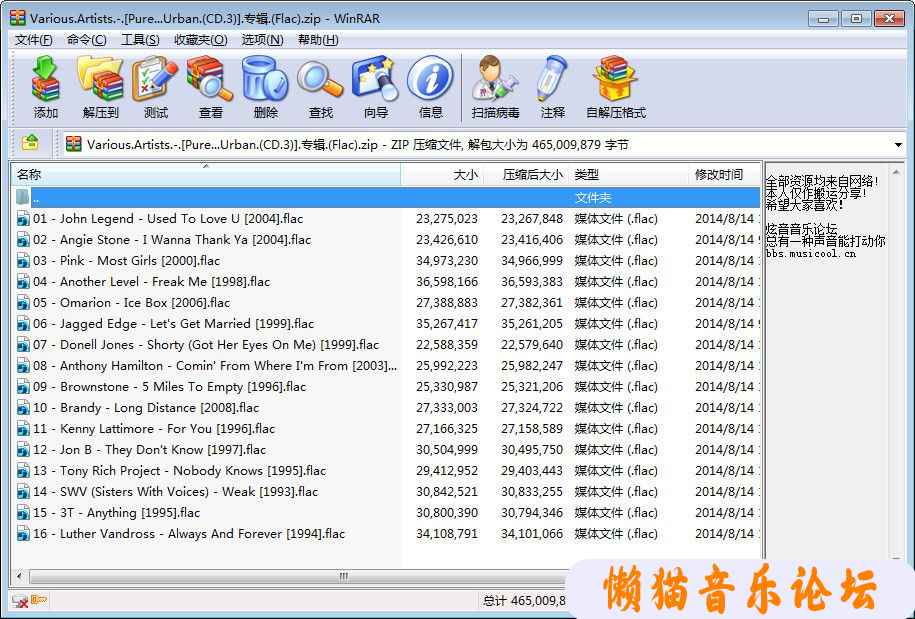Select '07 - Donell Jones - Shorty' file
The image size is (915, 619).
click(x=387, y=345)
